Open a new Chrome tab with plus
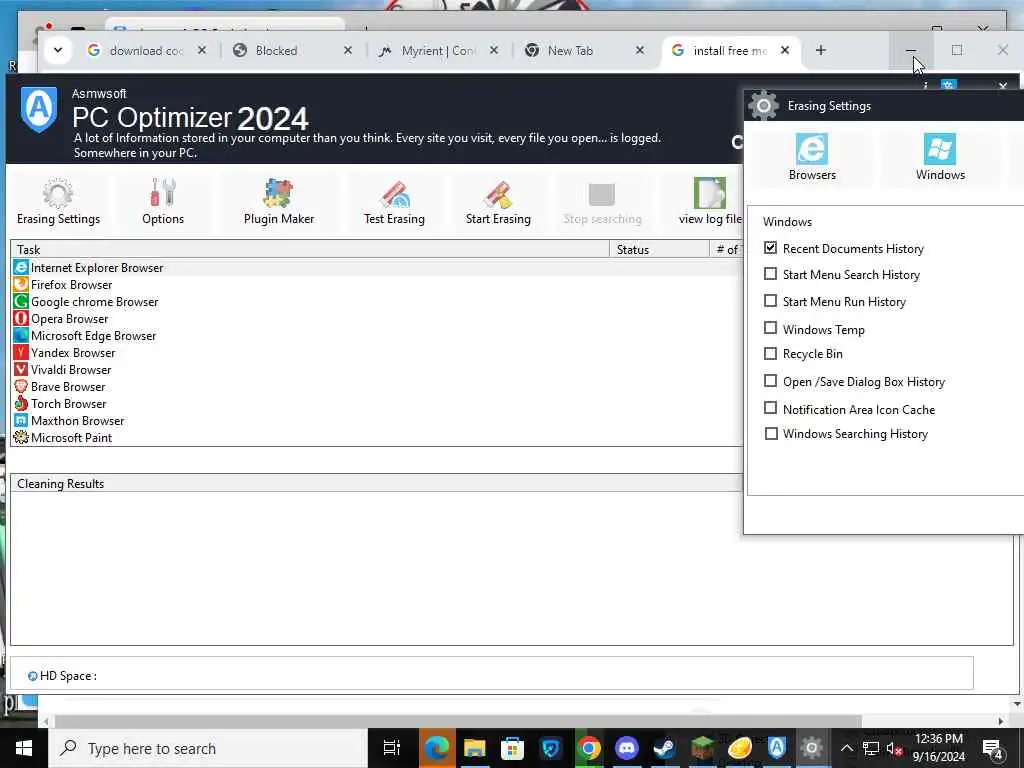Viewport: 1024px width, 768px height. tap(821, 50)
